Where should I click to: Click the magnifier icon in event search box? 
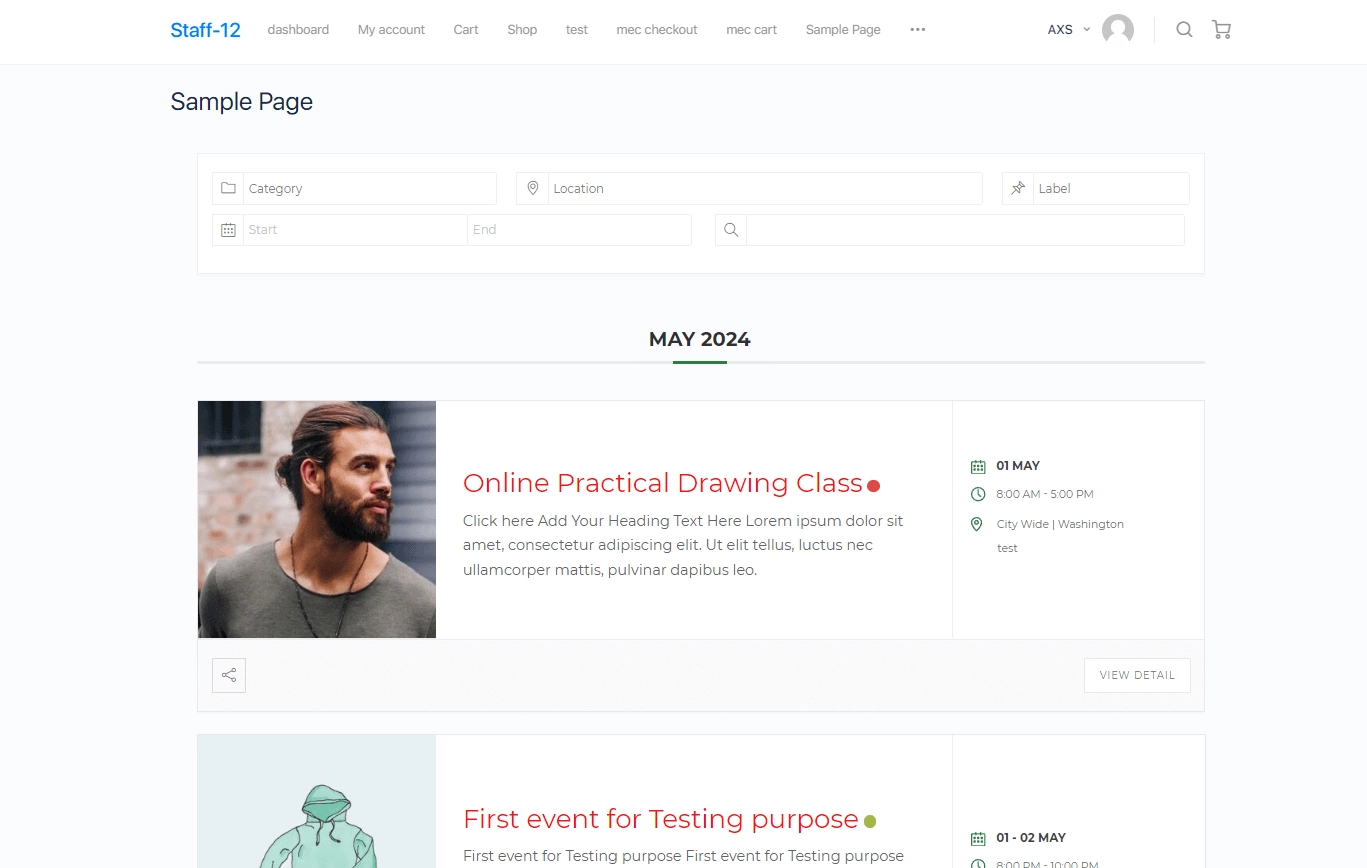tap(731, 230)
